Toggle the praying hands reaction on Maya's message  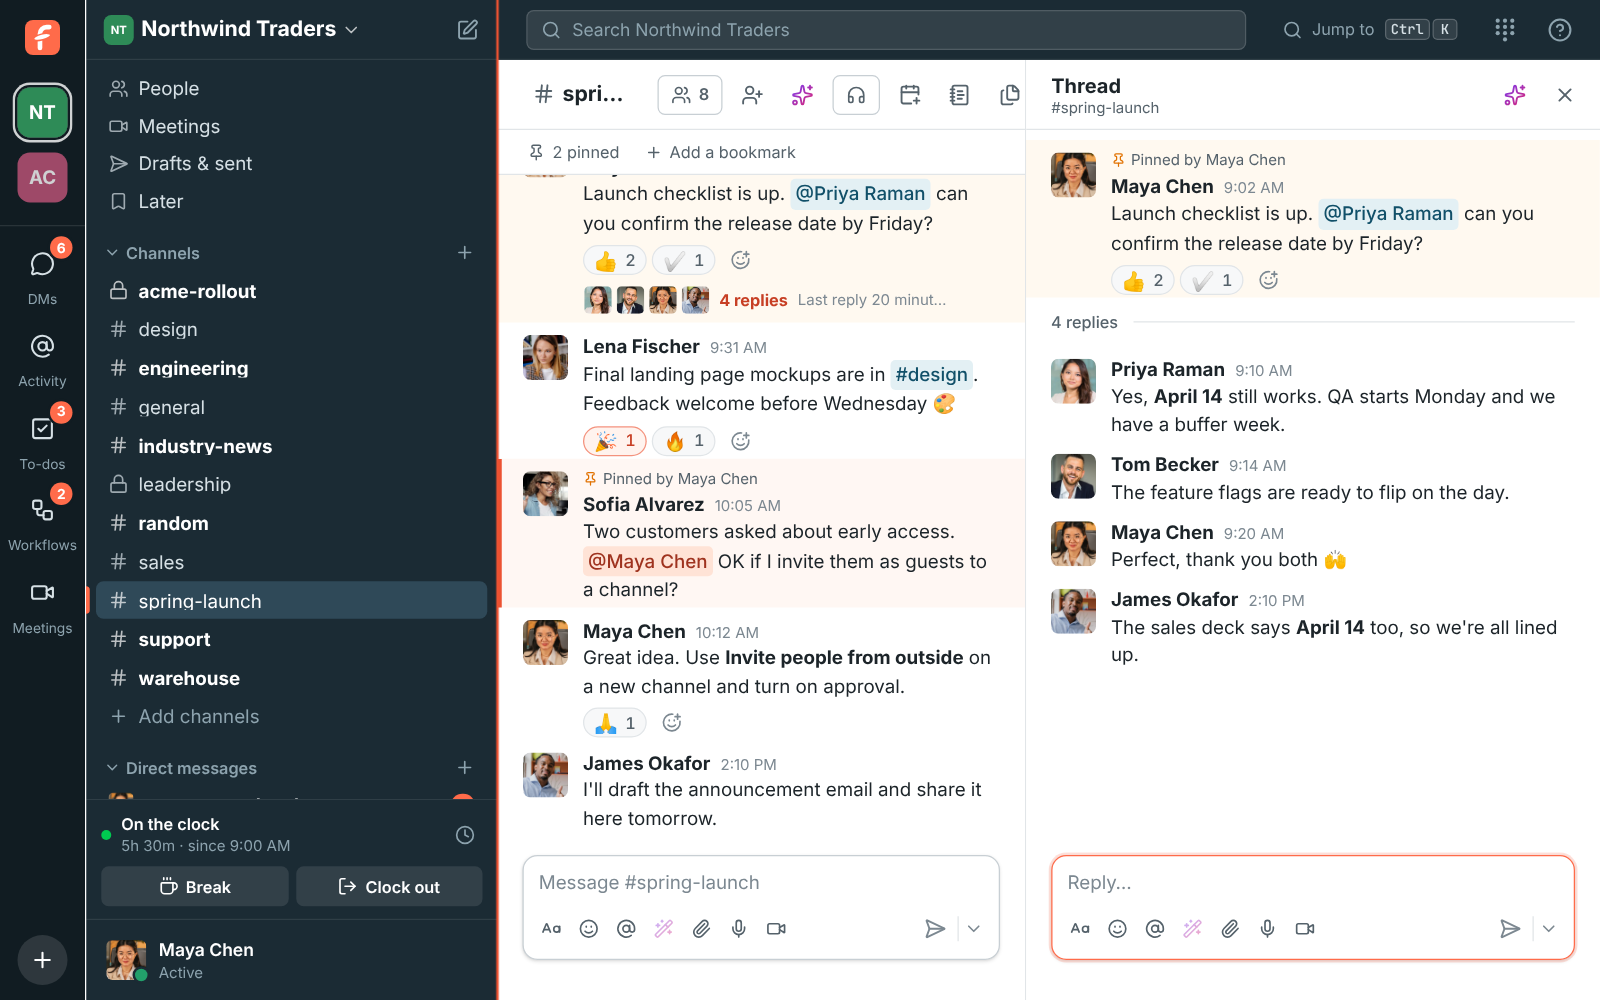click(615, 723)
